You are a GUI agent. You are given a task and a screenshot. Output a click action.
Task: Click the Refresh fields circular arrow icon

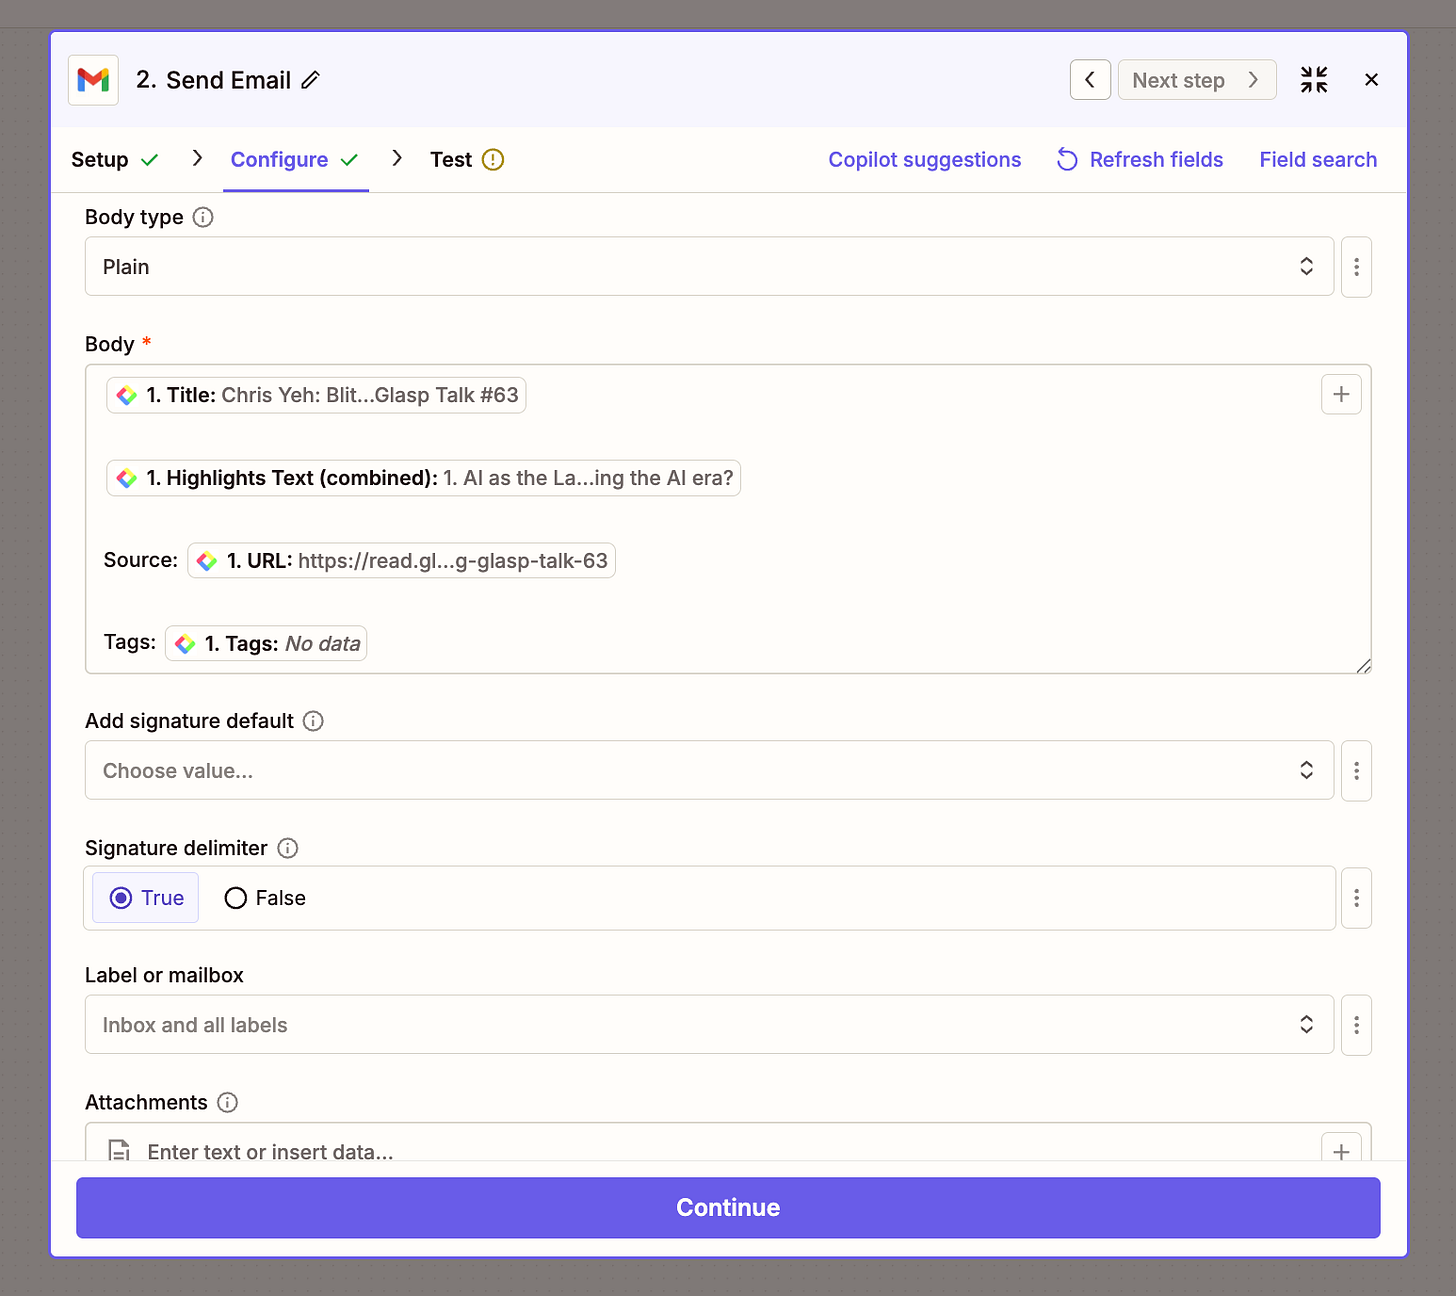1067,160
